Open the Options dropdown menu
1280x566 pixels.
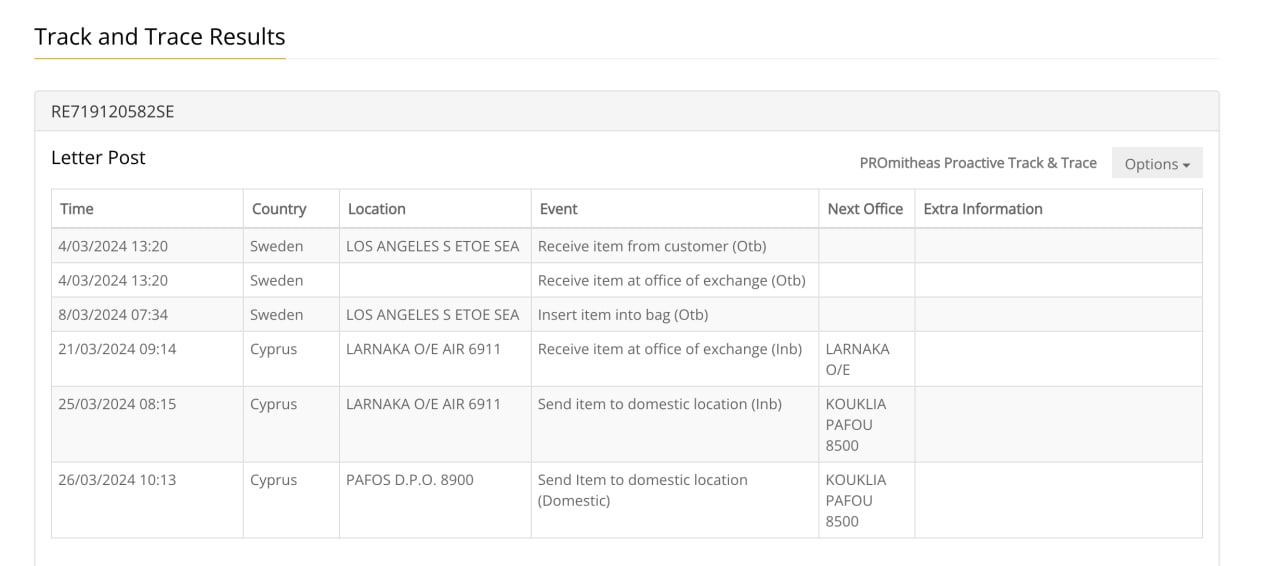click(x=1157, y=163)
